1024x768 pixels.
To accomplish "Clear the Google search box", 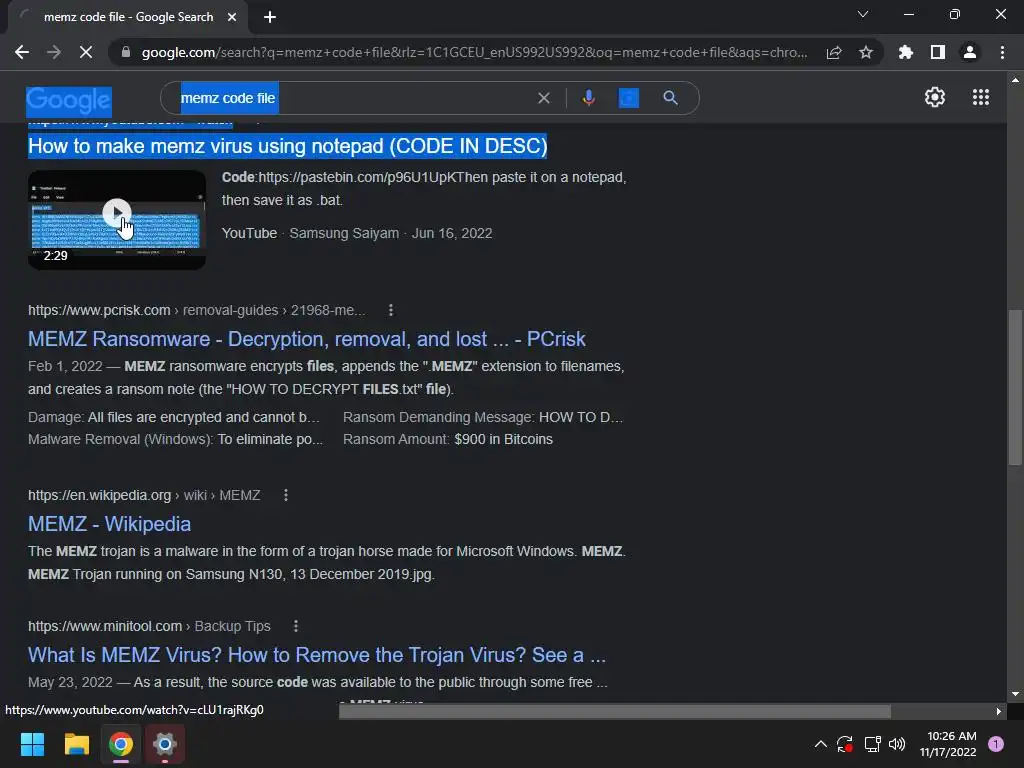I will point(543,98).
